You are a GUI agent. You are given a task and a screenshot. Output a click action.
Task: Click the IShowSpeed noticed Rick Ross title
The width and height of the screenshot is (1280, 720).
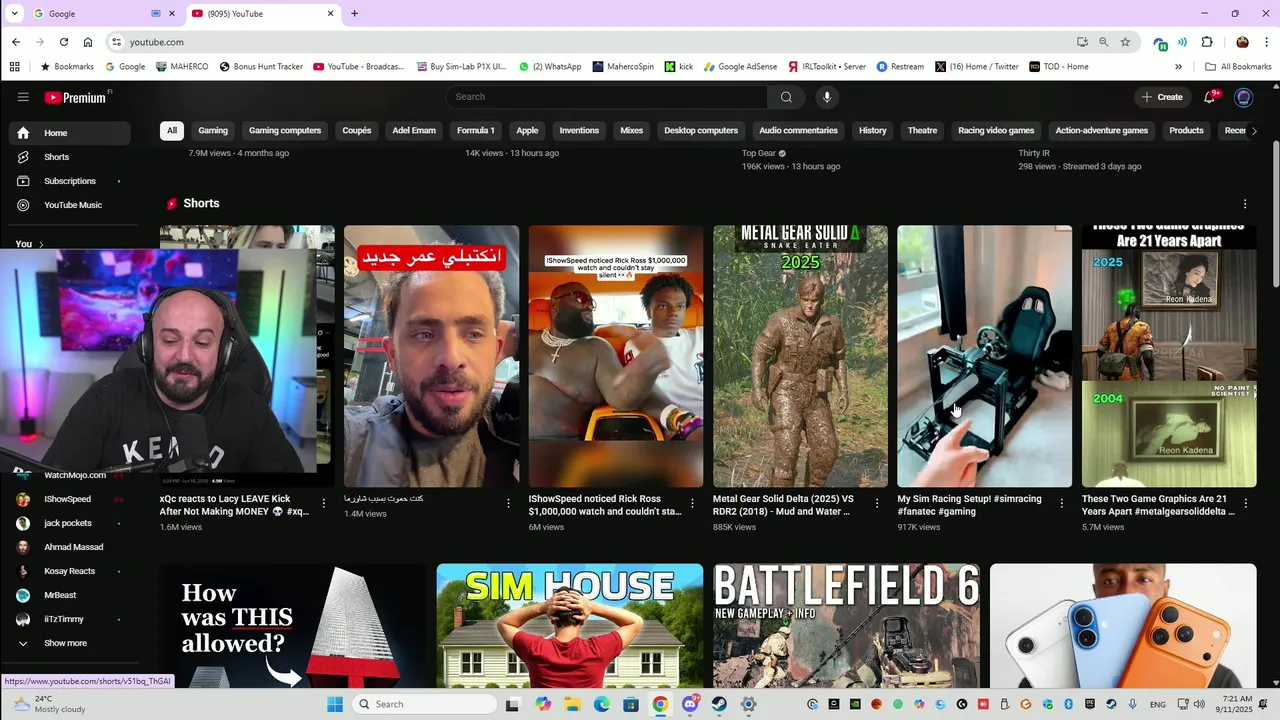pos(606,505)
